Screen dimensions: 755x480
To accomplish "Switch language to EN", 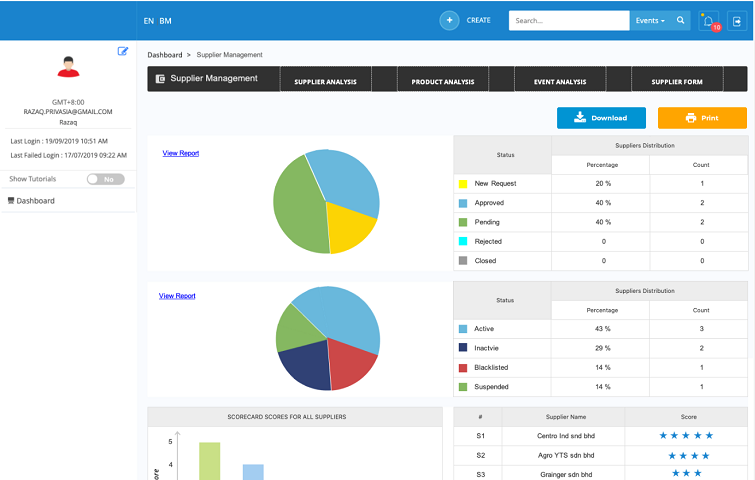I will pos(148,21).
